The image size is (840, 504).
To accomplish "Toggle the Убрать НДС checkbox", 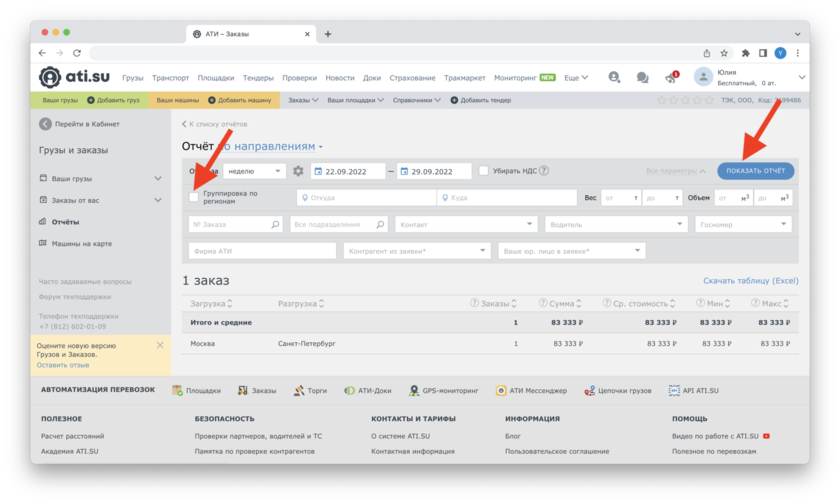I will 484,171.
